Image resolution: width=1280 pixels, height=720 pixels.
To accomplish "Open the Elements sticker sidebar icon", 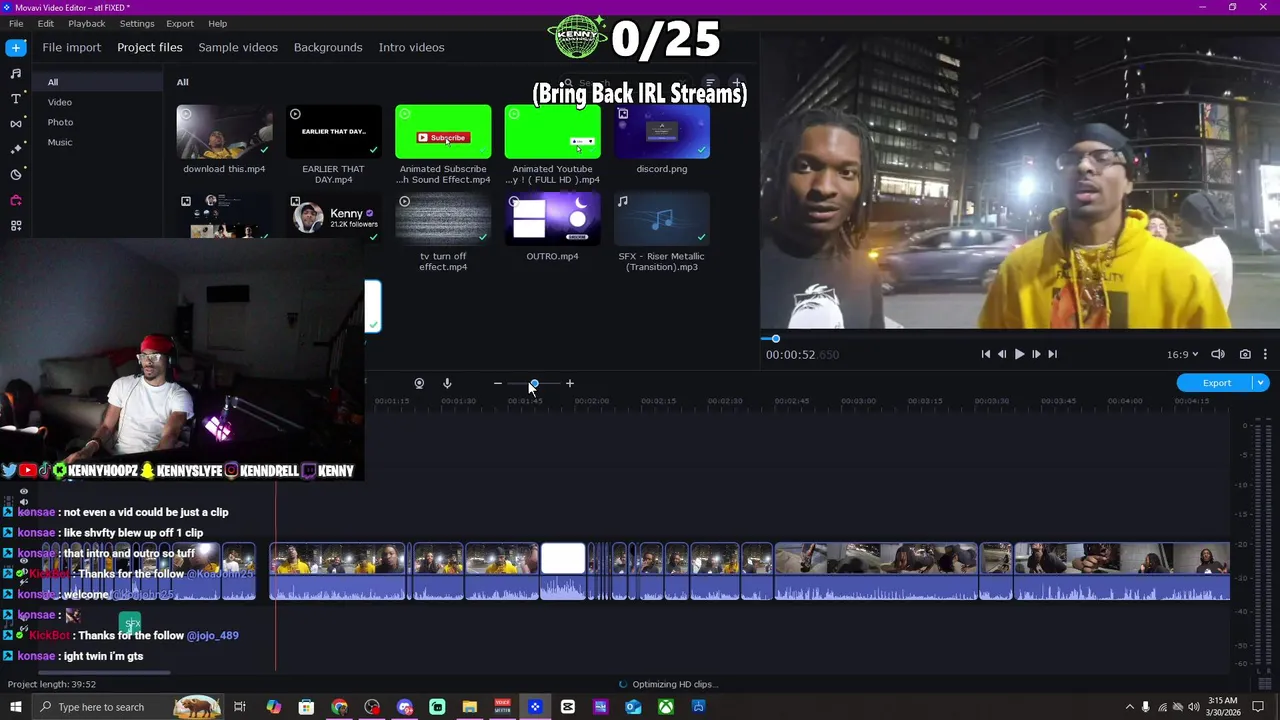I will pyautogui.click(x=15, y=174).
